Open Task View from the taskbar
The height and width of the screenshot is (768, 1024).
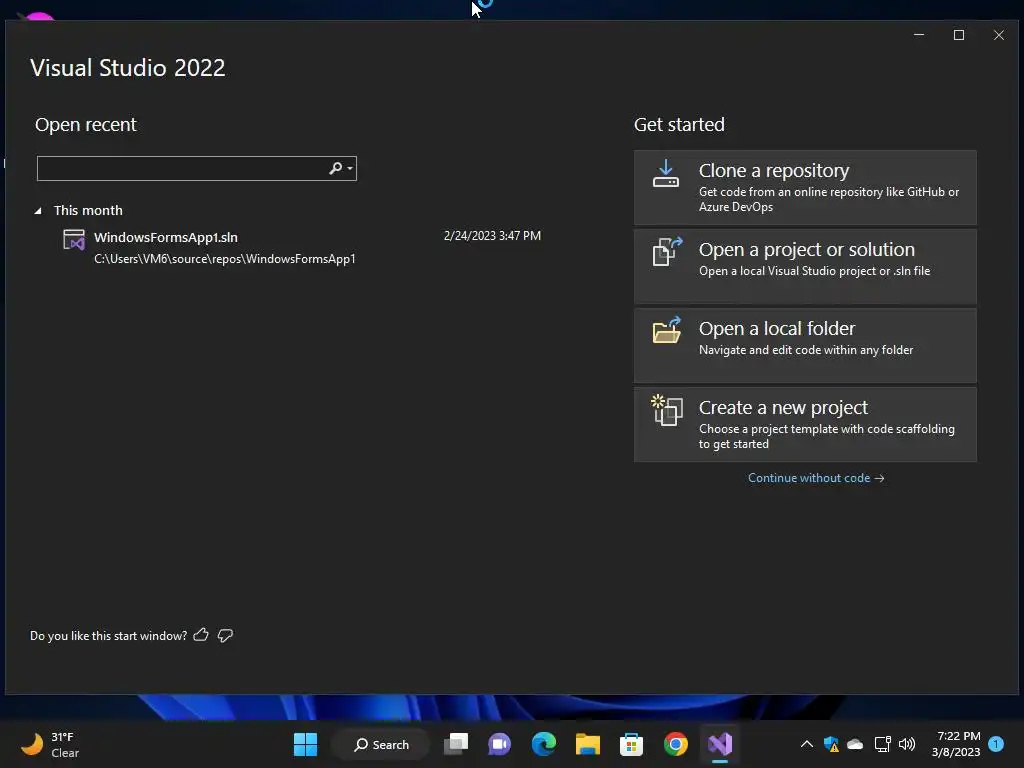(x=456, y=744)
